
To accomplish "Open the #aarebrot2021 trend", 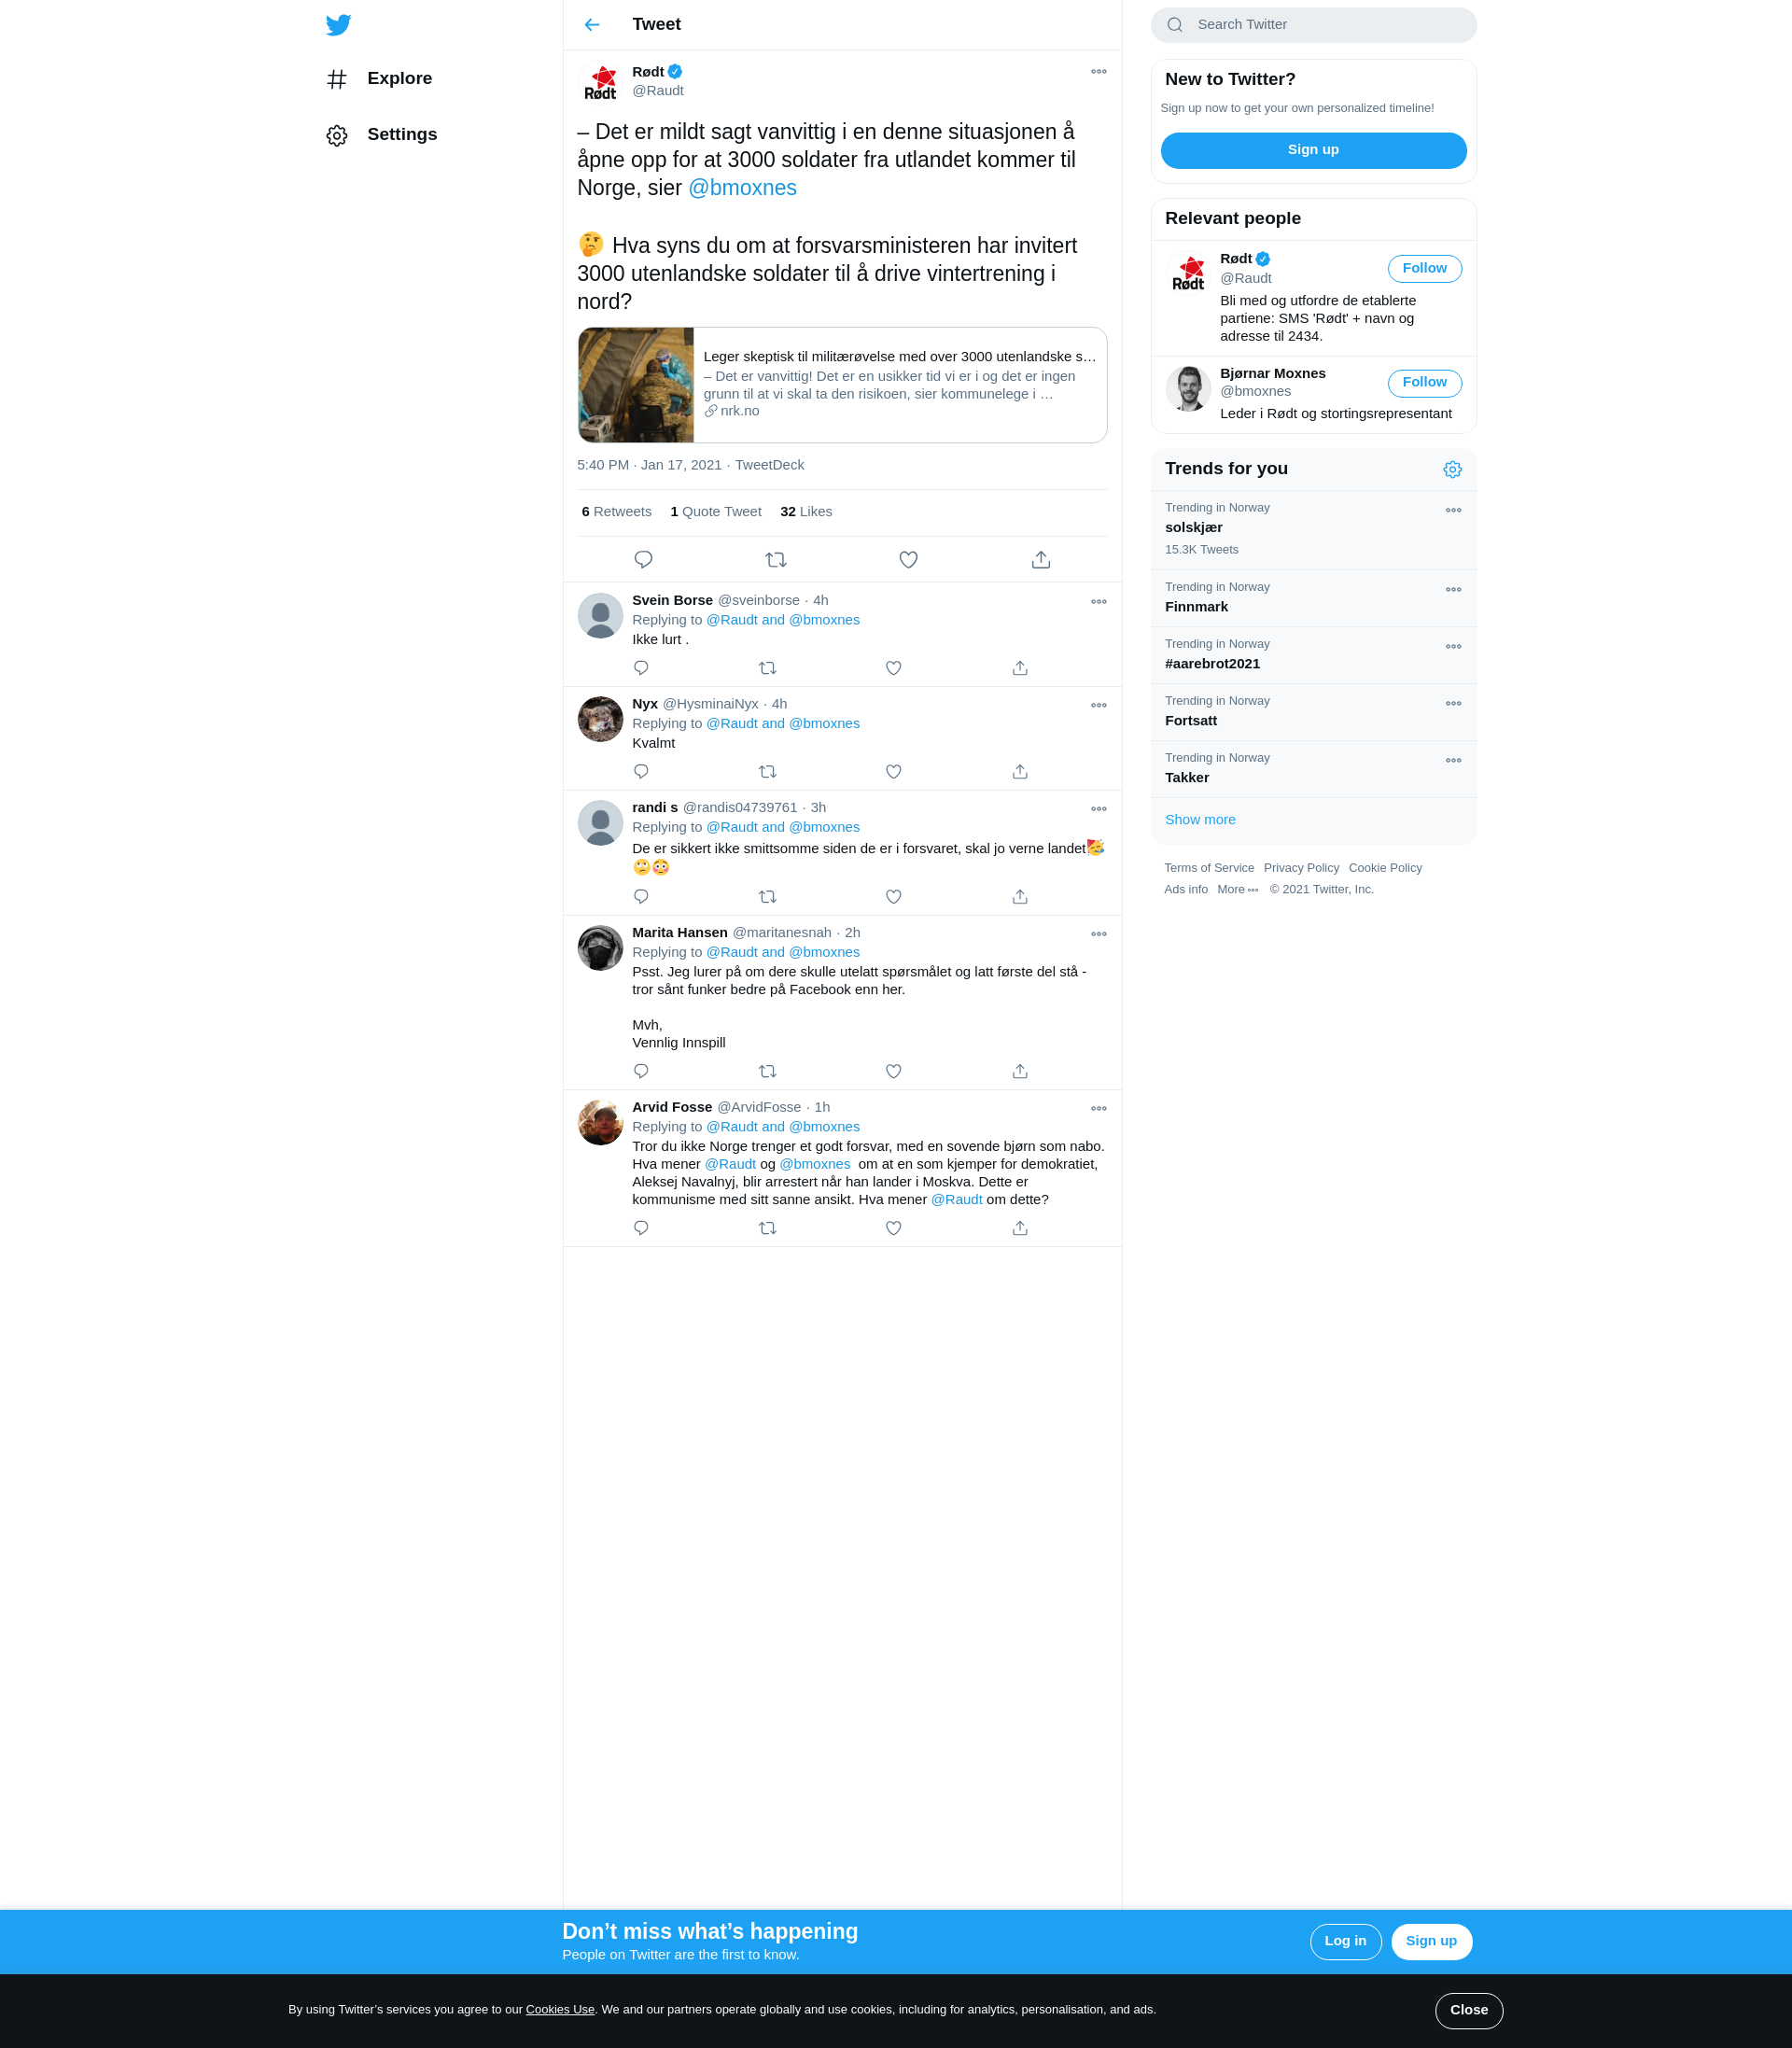I will click(x=1313, y=655).
